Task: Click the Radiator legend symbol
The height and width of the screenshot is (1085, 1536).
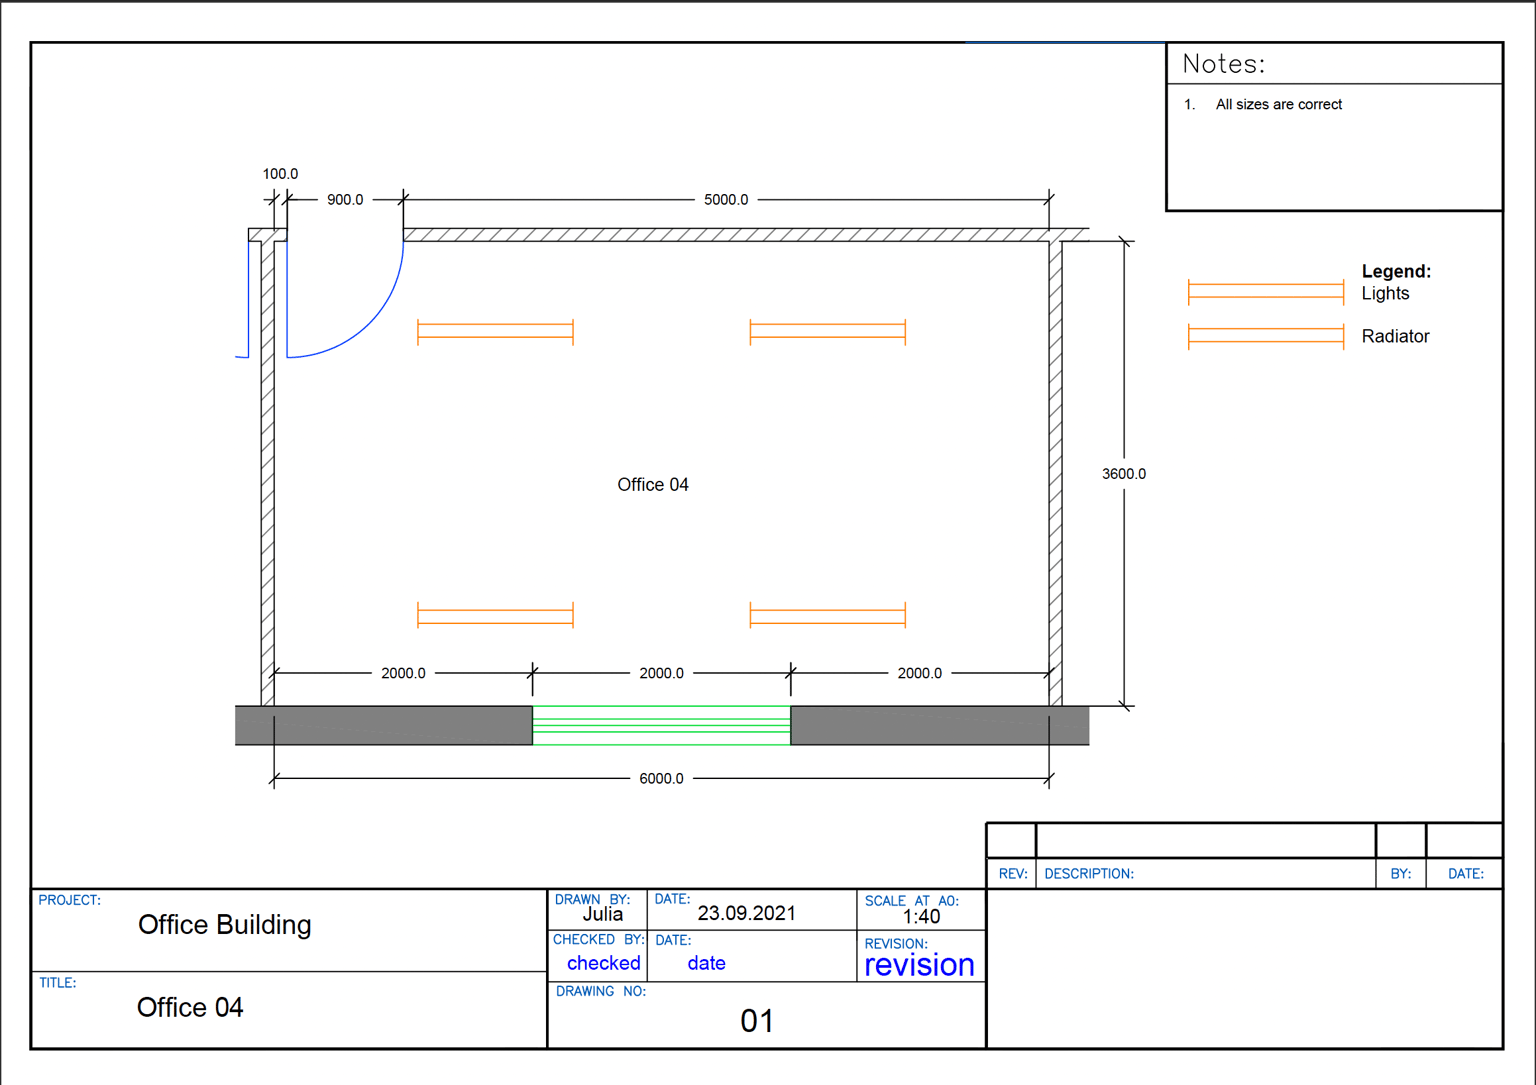Action: (1266, 336)
